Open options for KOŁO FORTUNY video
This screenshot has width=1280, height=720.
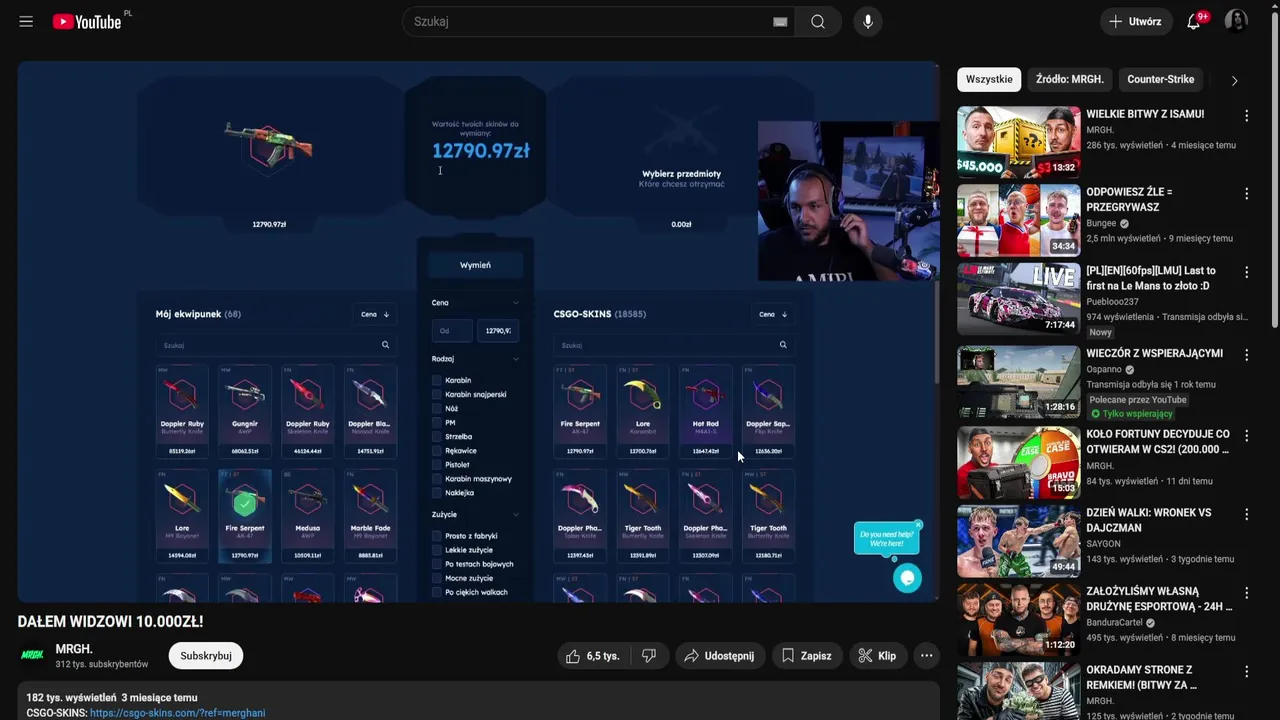pos(1246,436)
